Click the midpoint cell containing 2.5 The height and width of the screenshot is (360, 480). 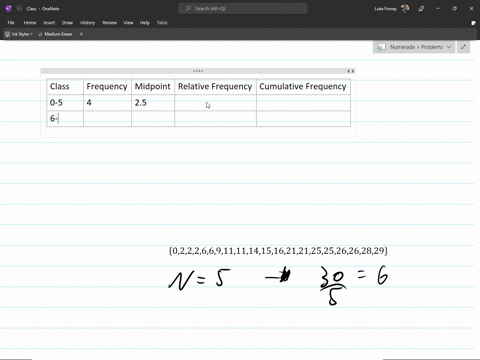(x=153, y=103)
